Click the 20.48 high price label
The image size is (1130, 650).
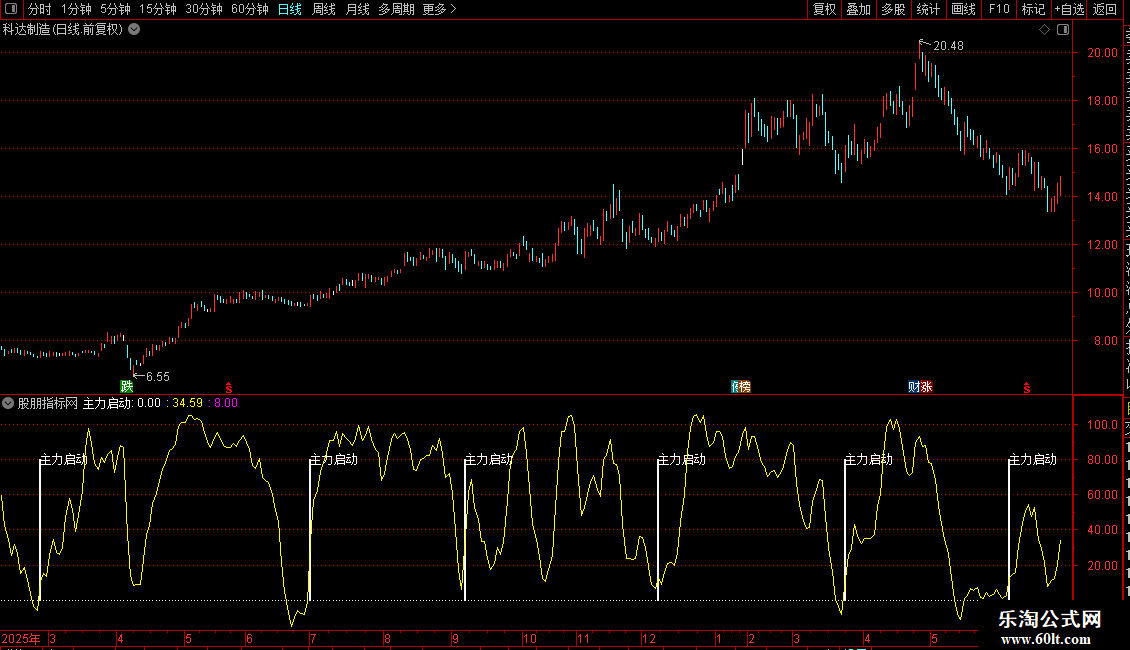click(x=948, y=45)
